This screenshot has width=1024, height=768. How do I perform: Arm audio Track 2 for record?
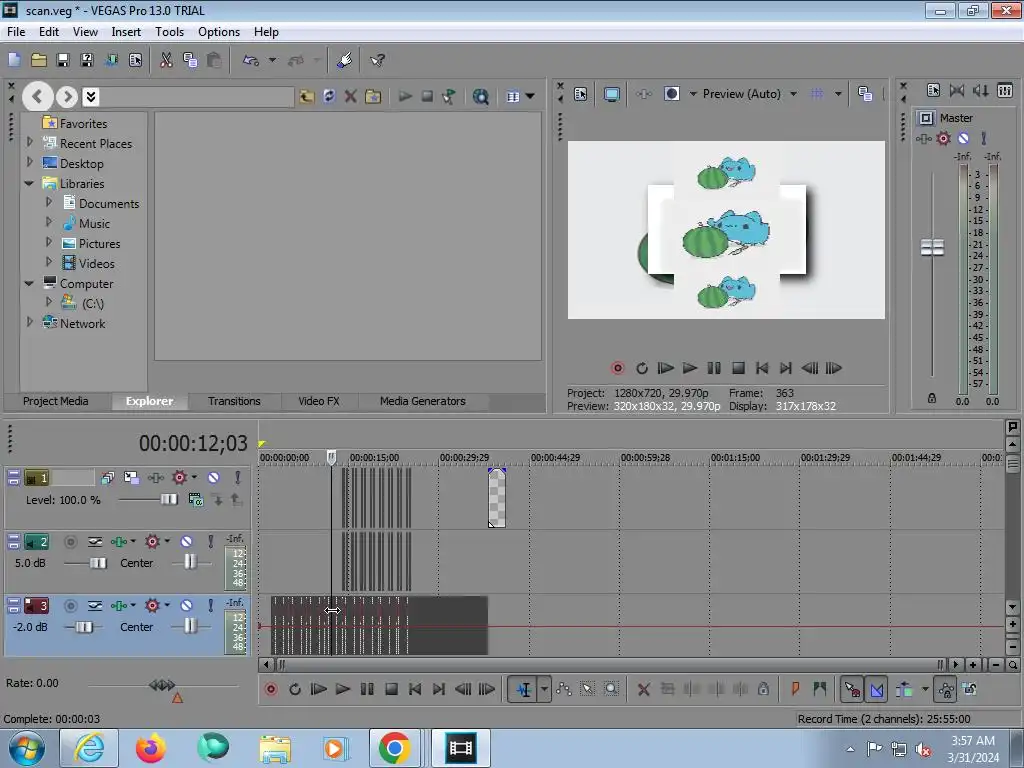tap(70, 541)
